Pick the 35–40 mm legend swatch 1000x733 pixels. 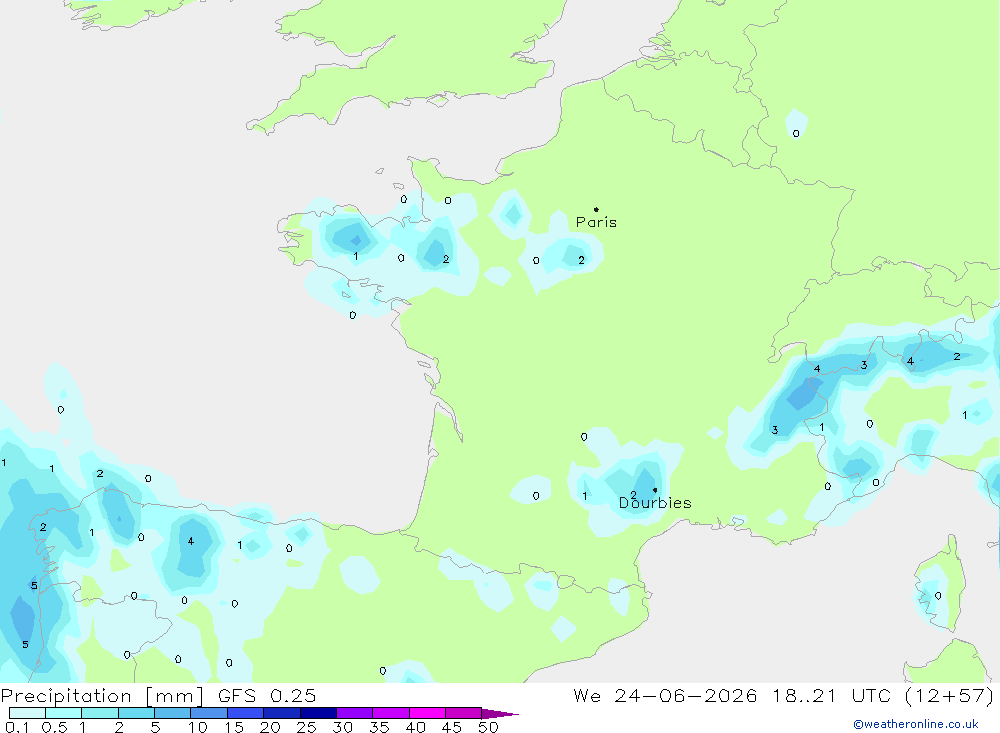click(x=391, y=713)
